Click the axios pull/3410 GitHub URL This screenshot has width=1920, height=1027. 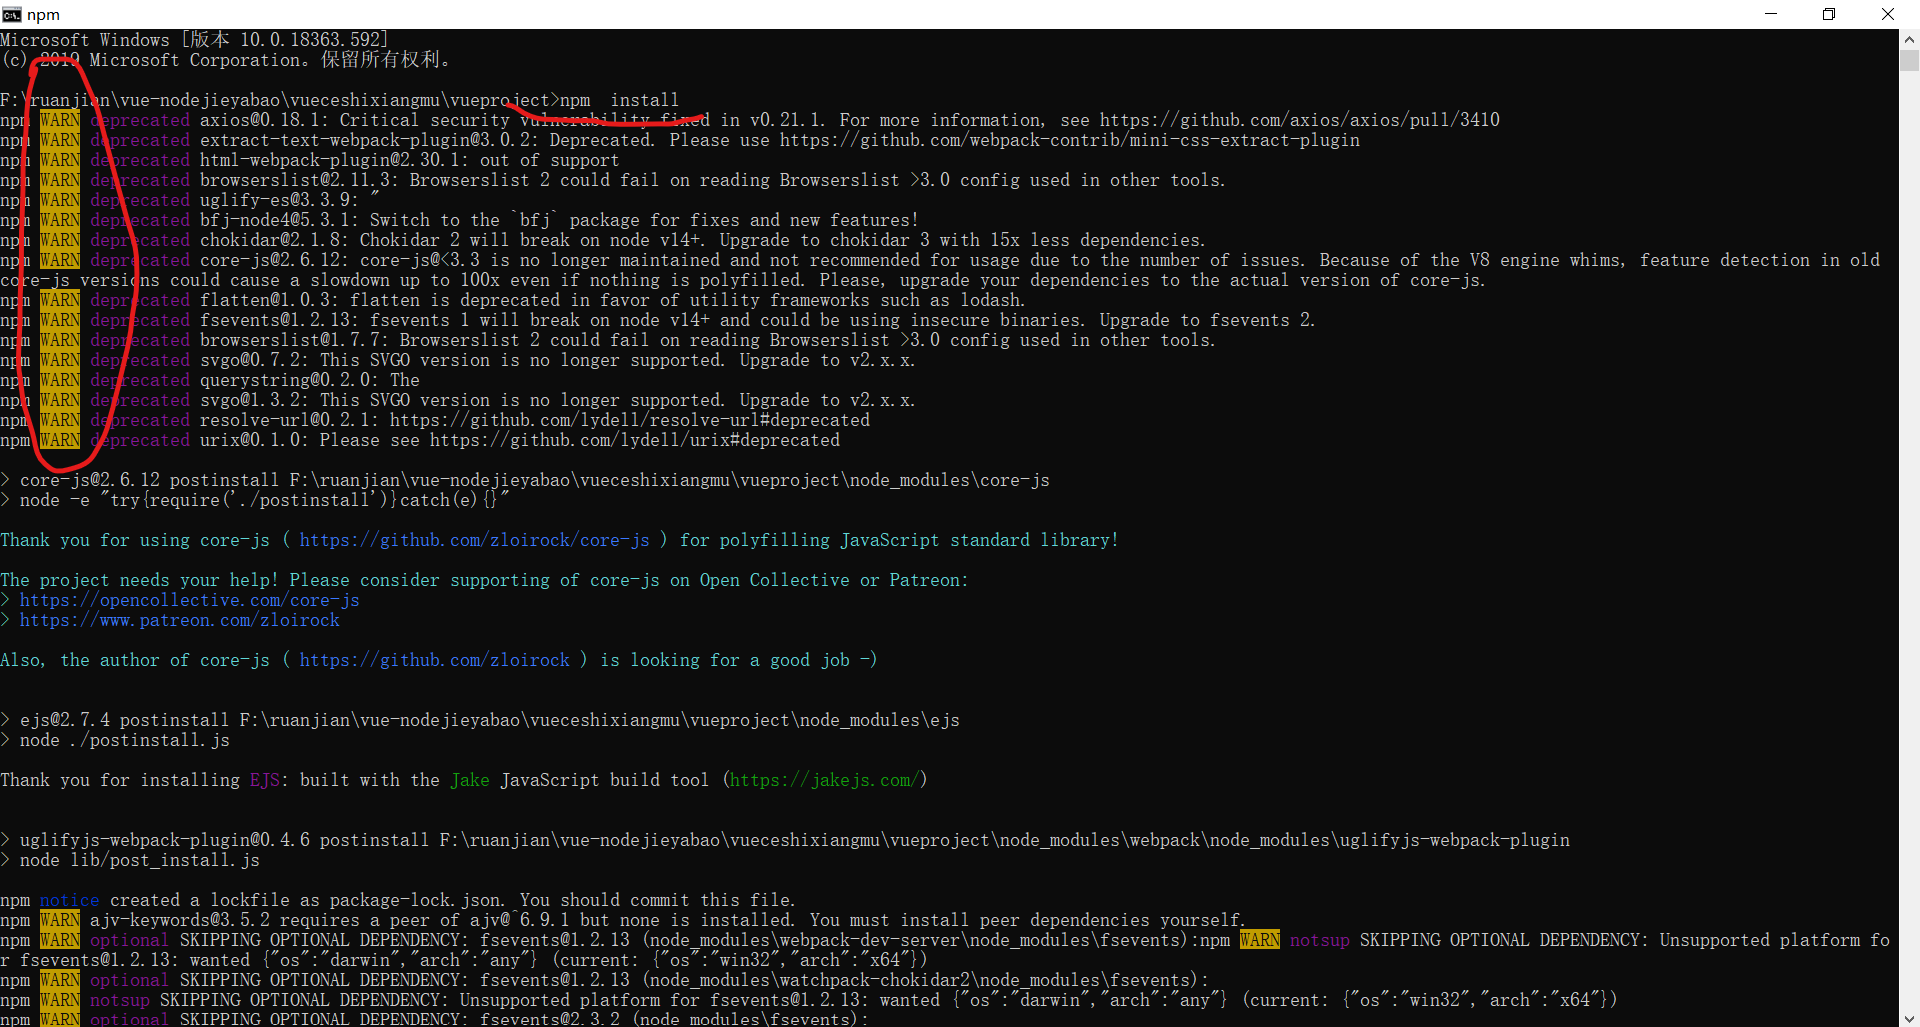tap(1300, 120)
